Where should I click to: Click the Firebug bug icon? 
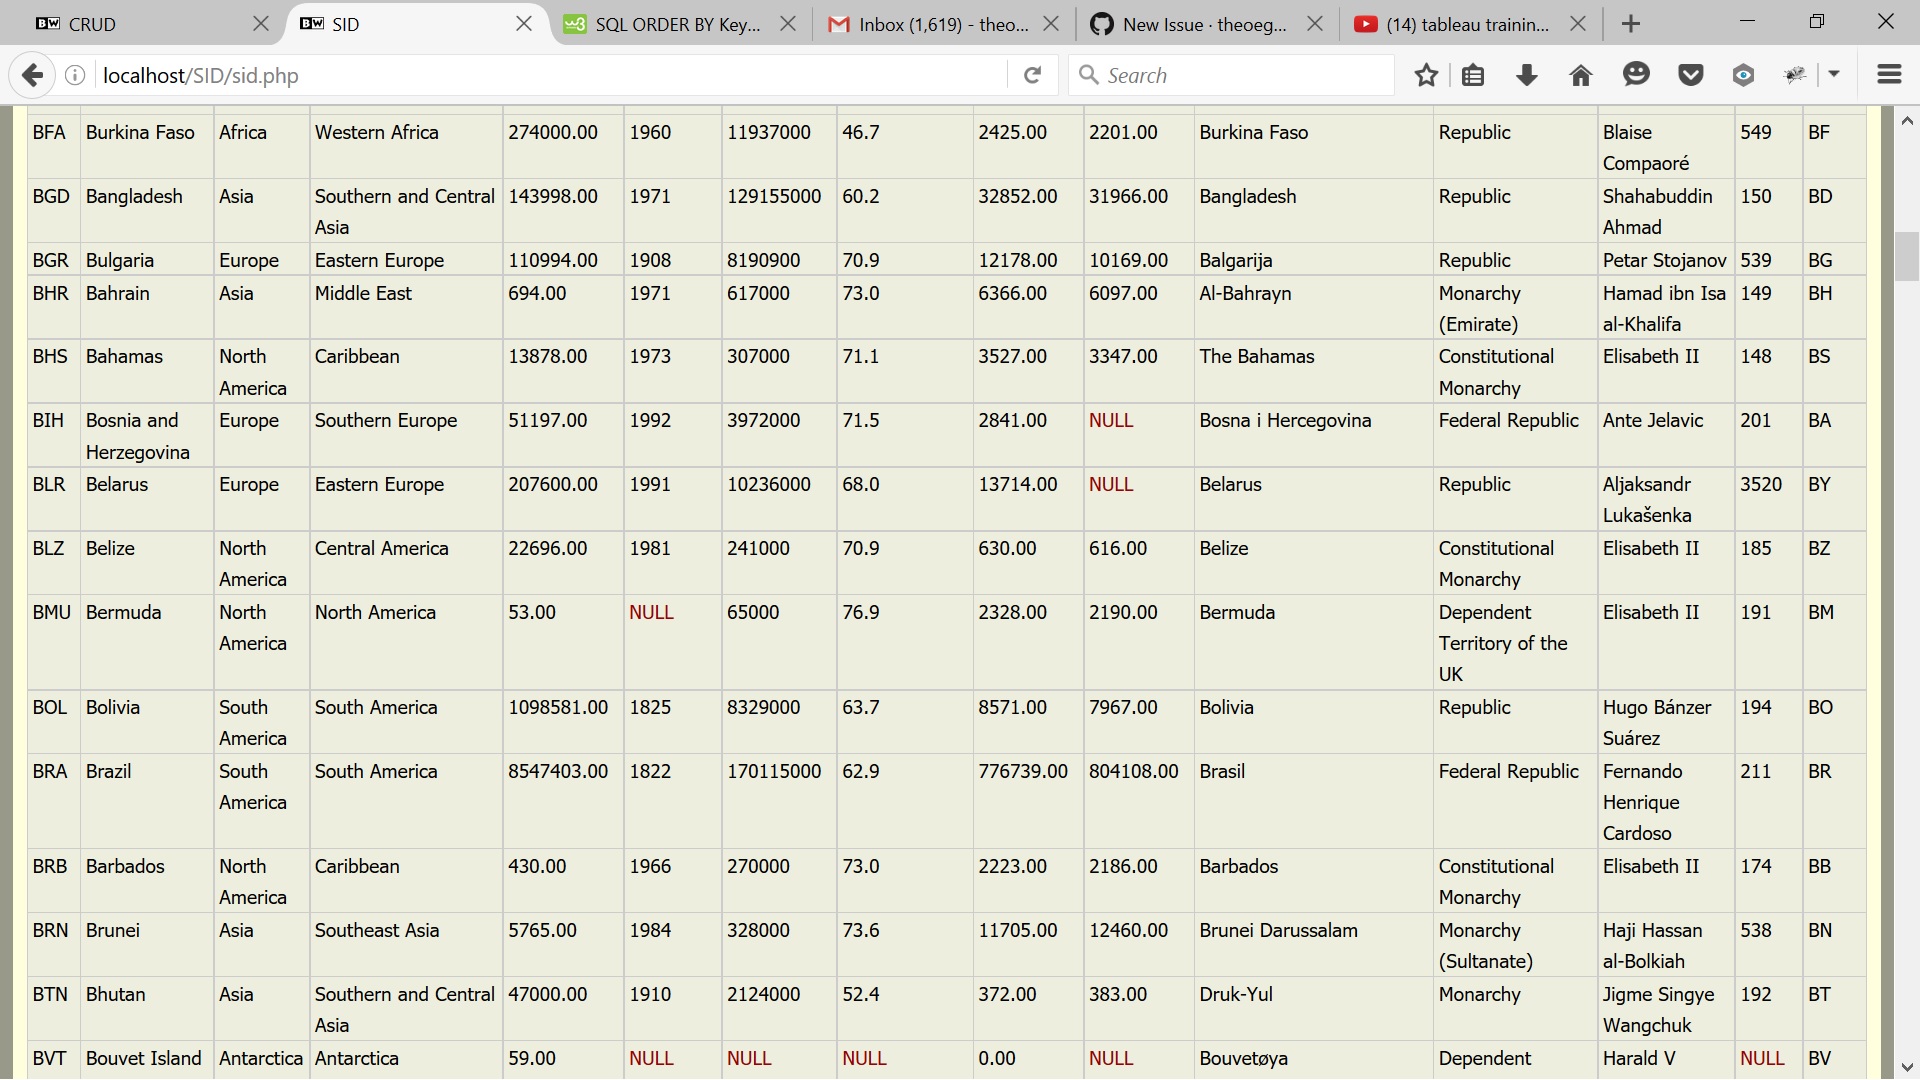(1796, 75)
